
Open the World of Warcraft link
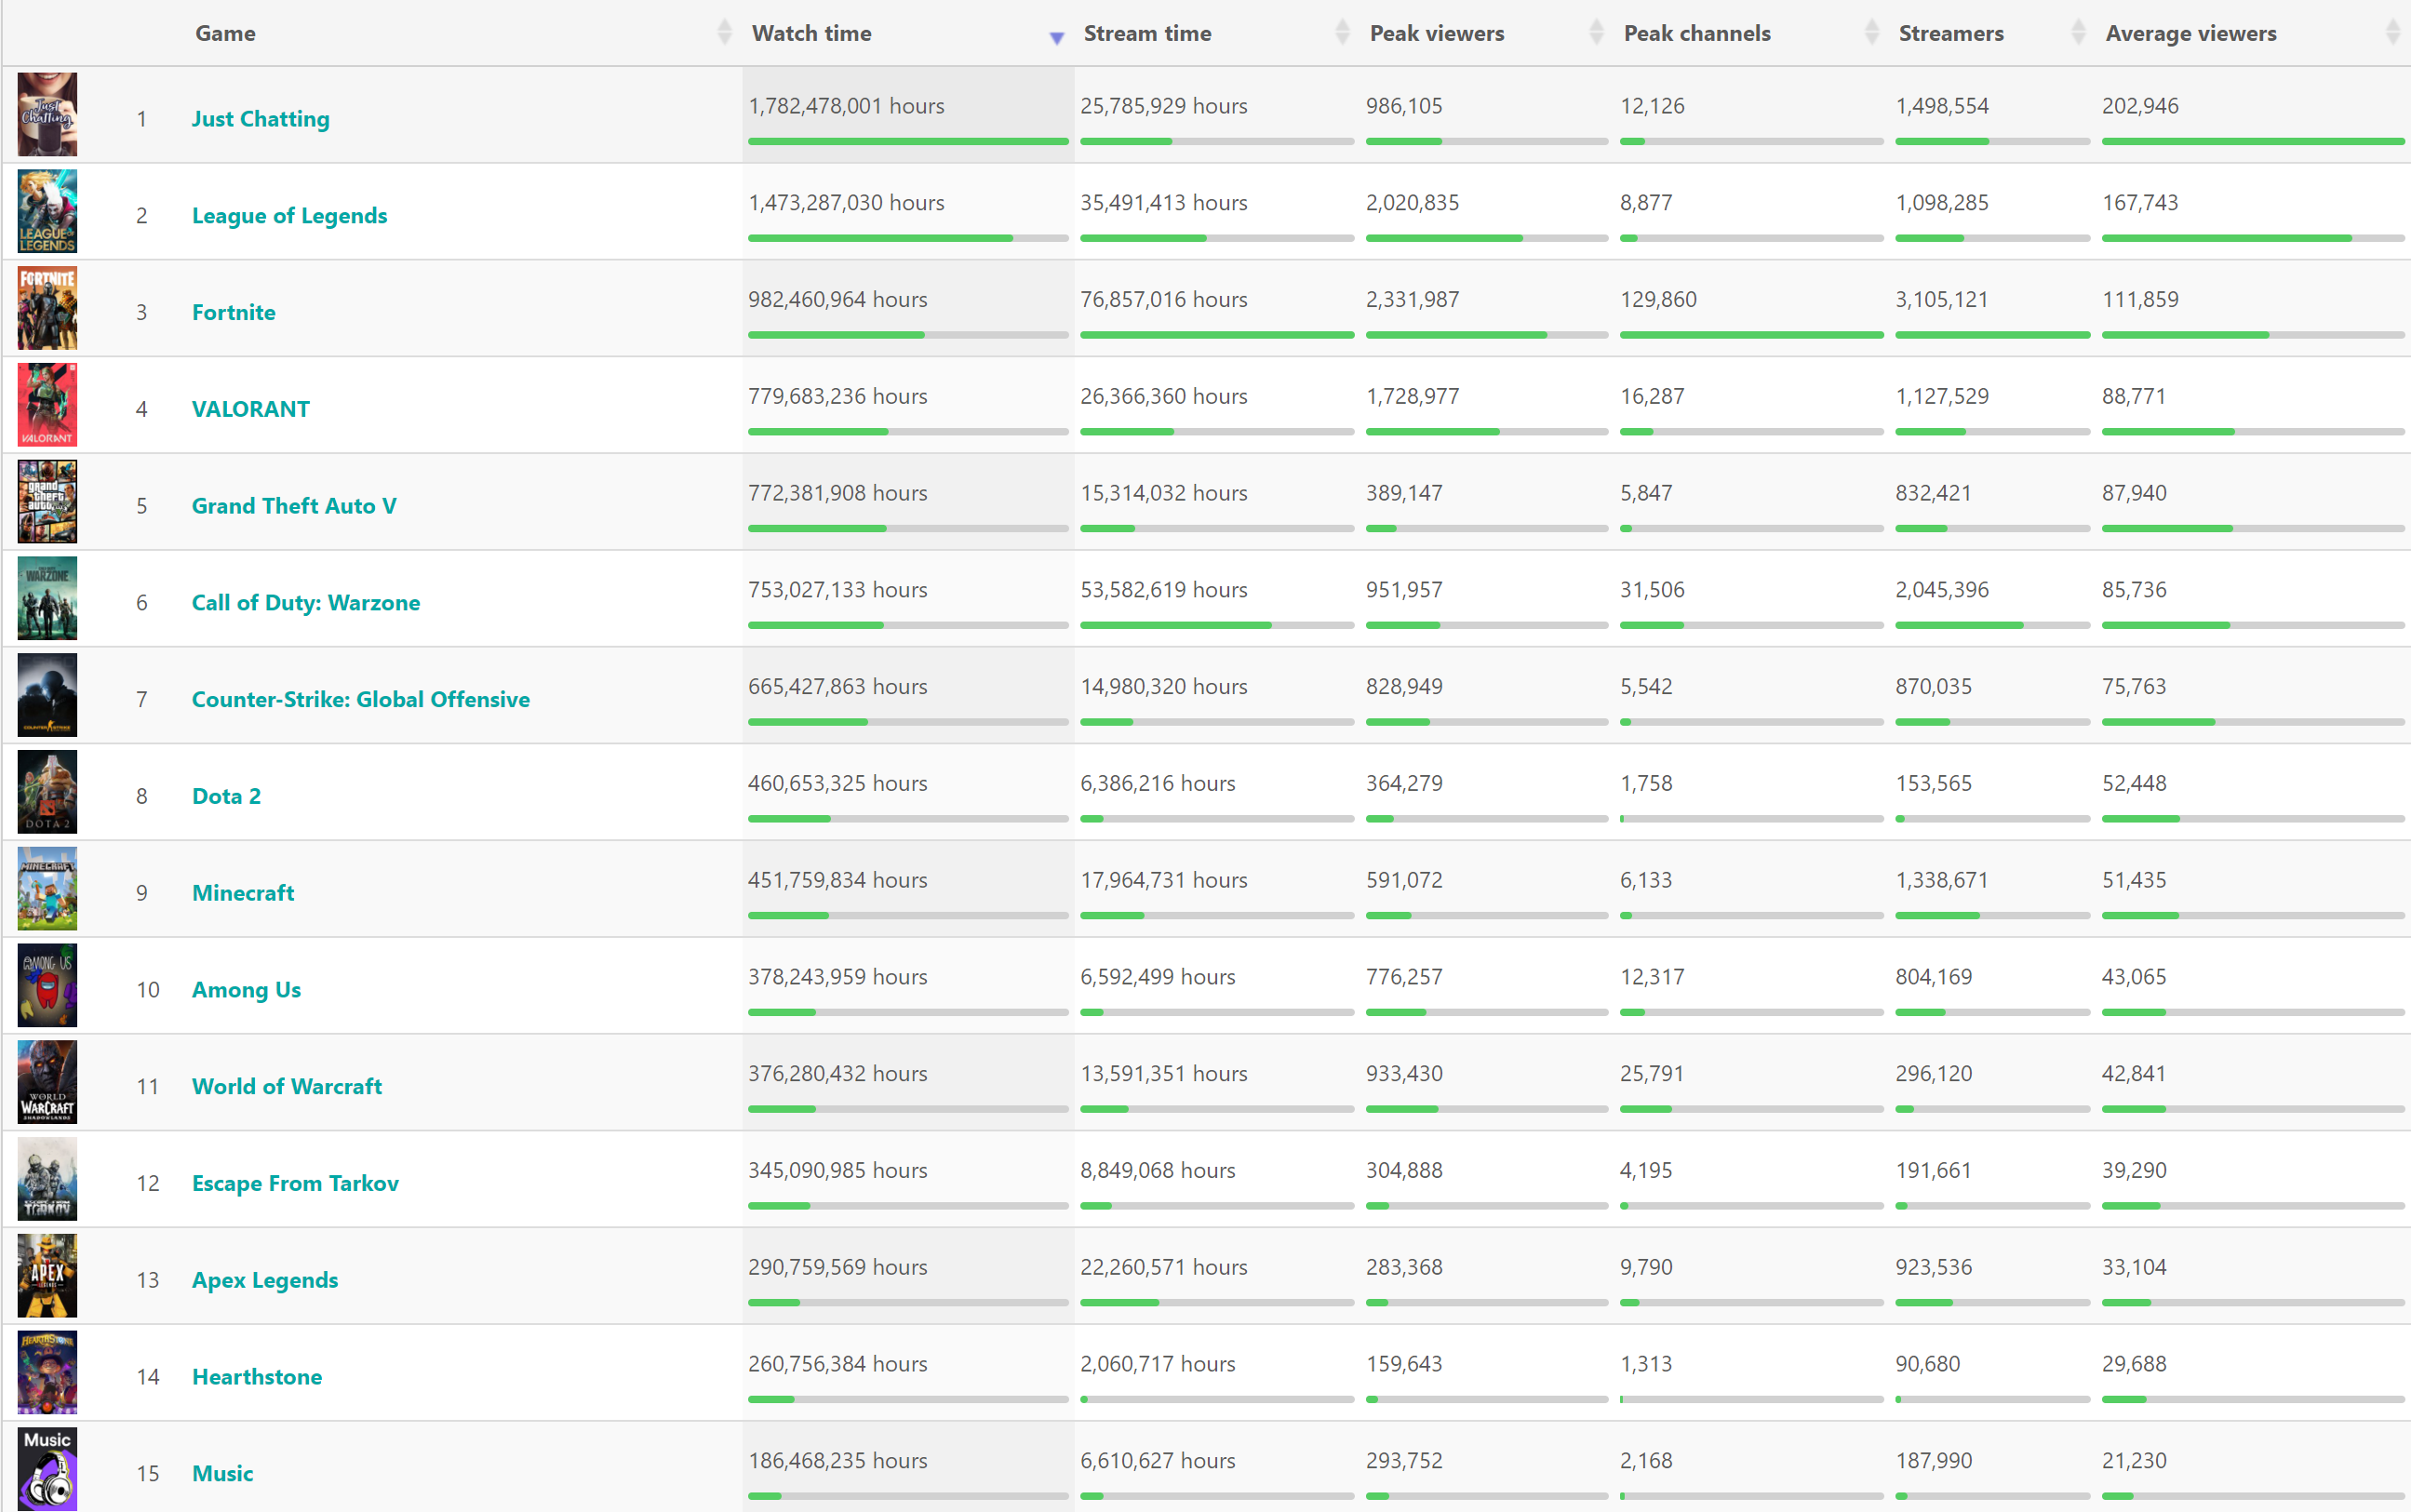point(287,1086)
